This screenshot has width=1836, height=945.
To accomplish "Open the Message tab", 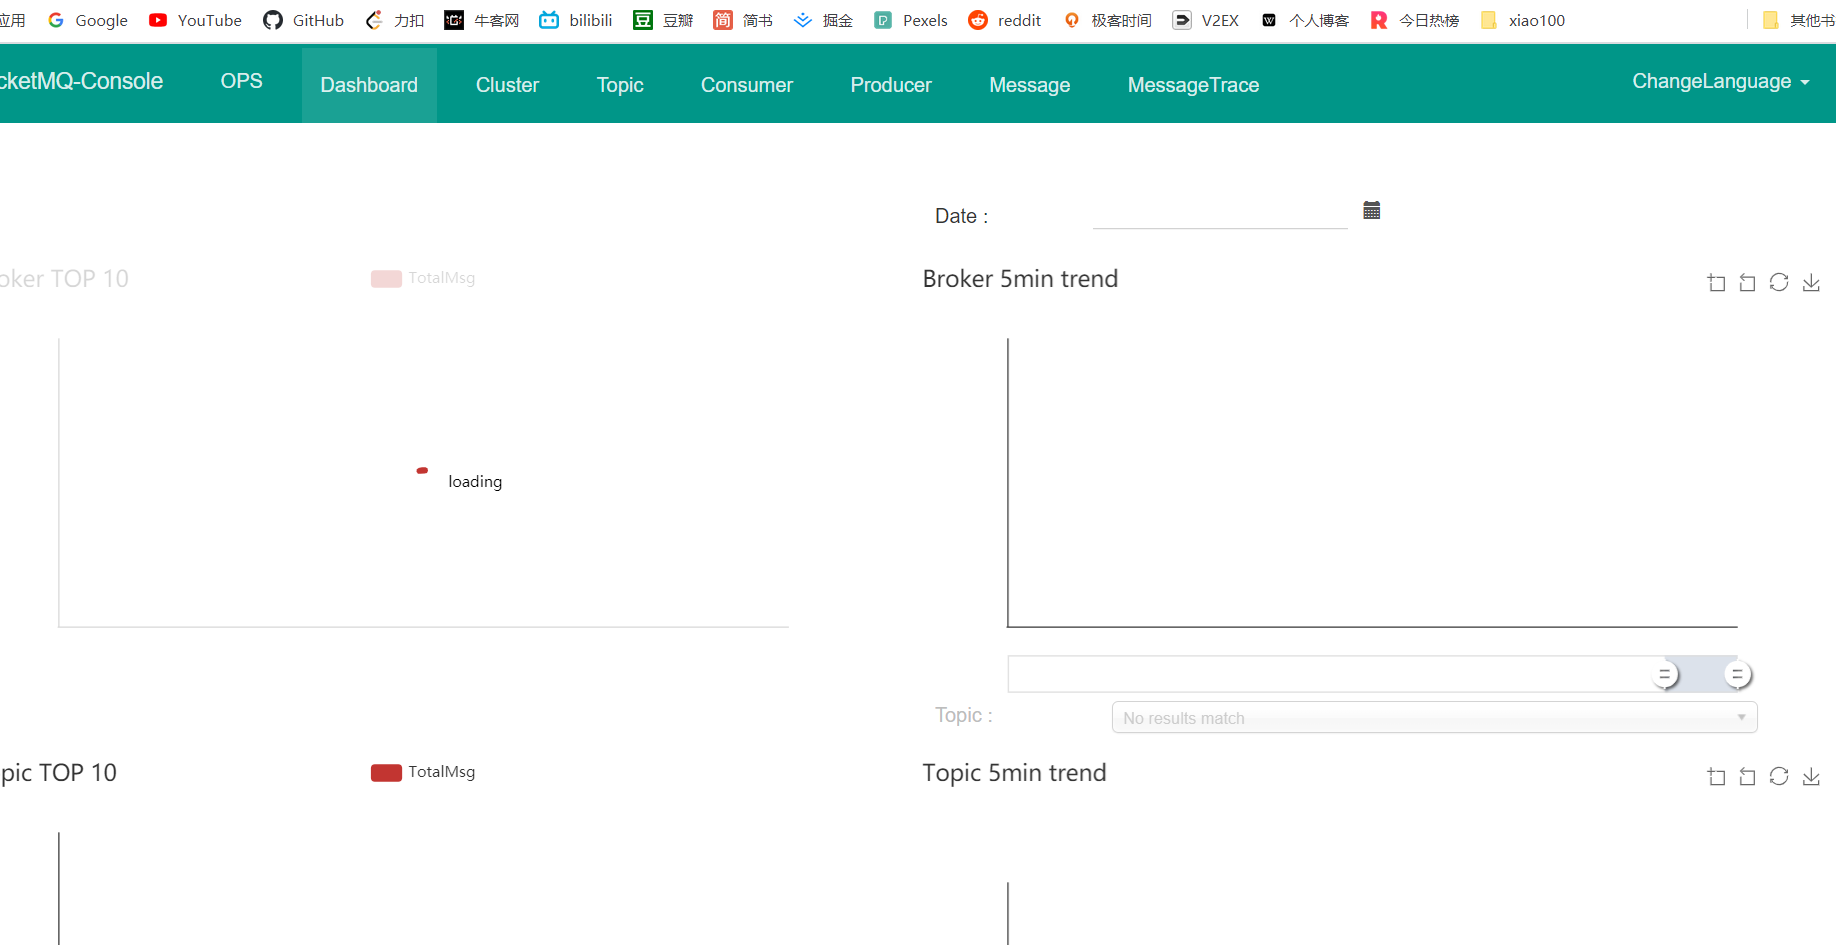I will 1030,85.
